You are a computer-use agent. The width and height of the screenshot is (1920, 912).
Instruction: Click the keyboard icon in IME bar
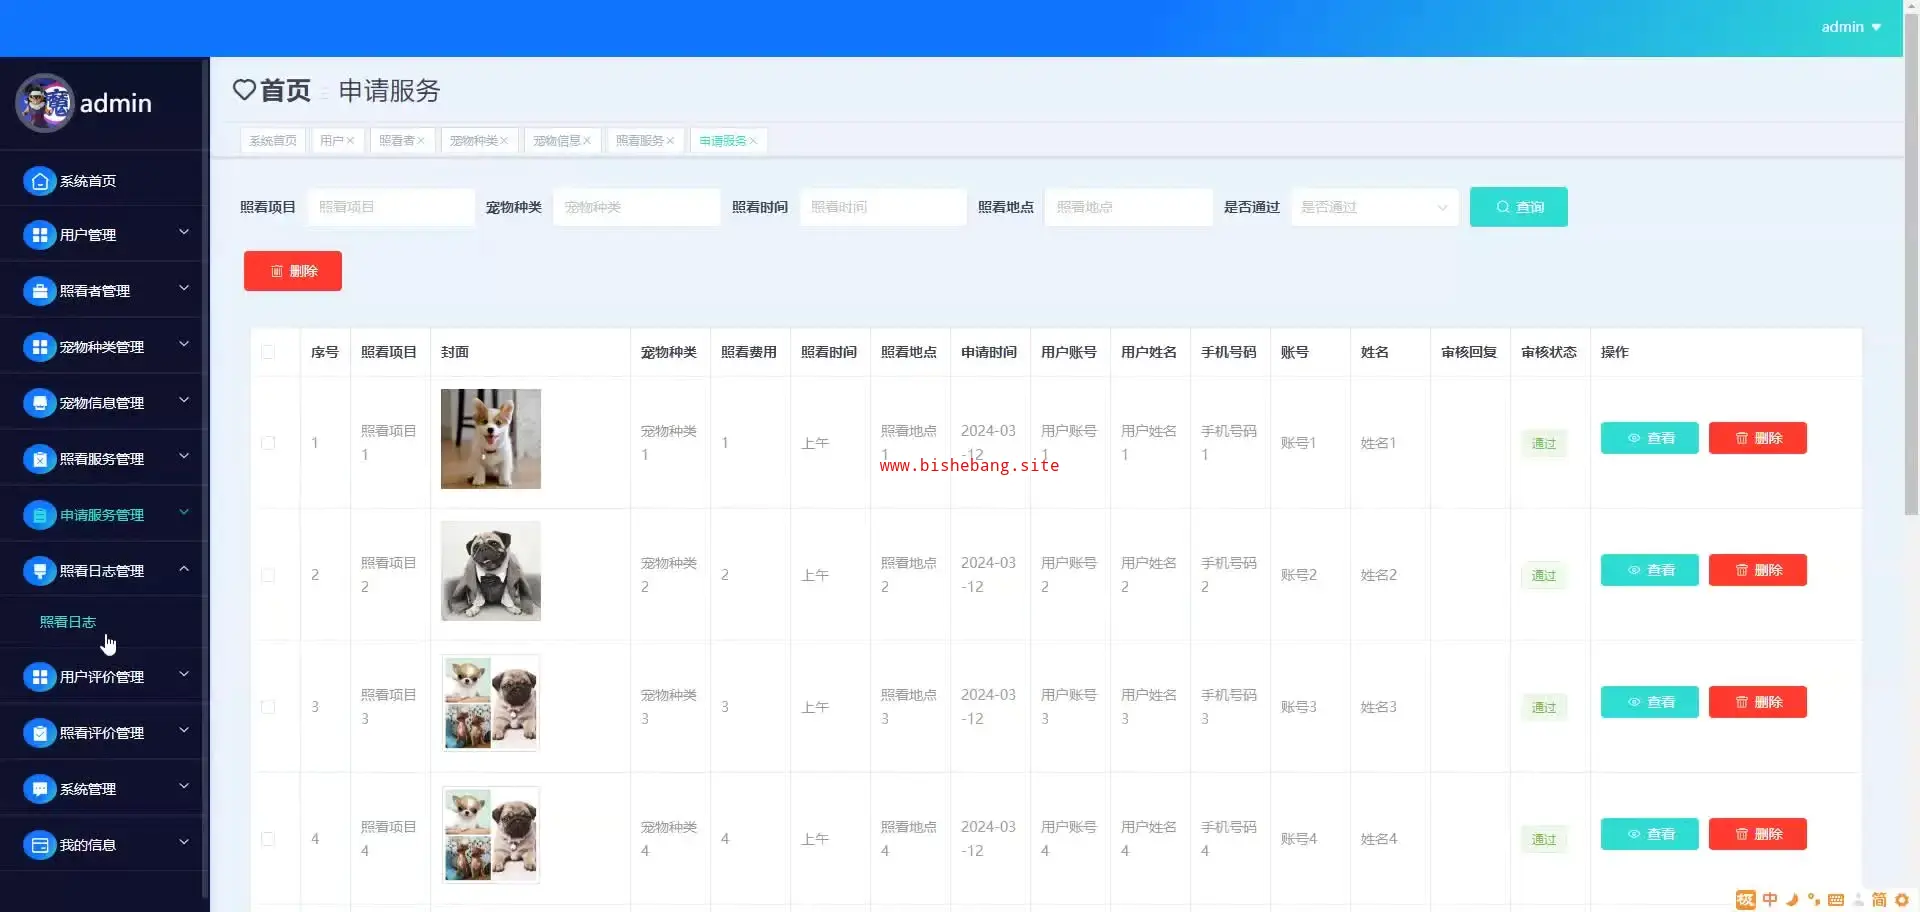point(1836,900)
